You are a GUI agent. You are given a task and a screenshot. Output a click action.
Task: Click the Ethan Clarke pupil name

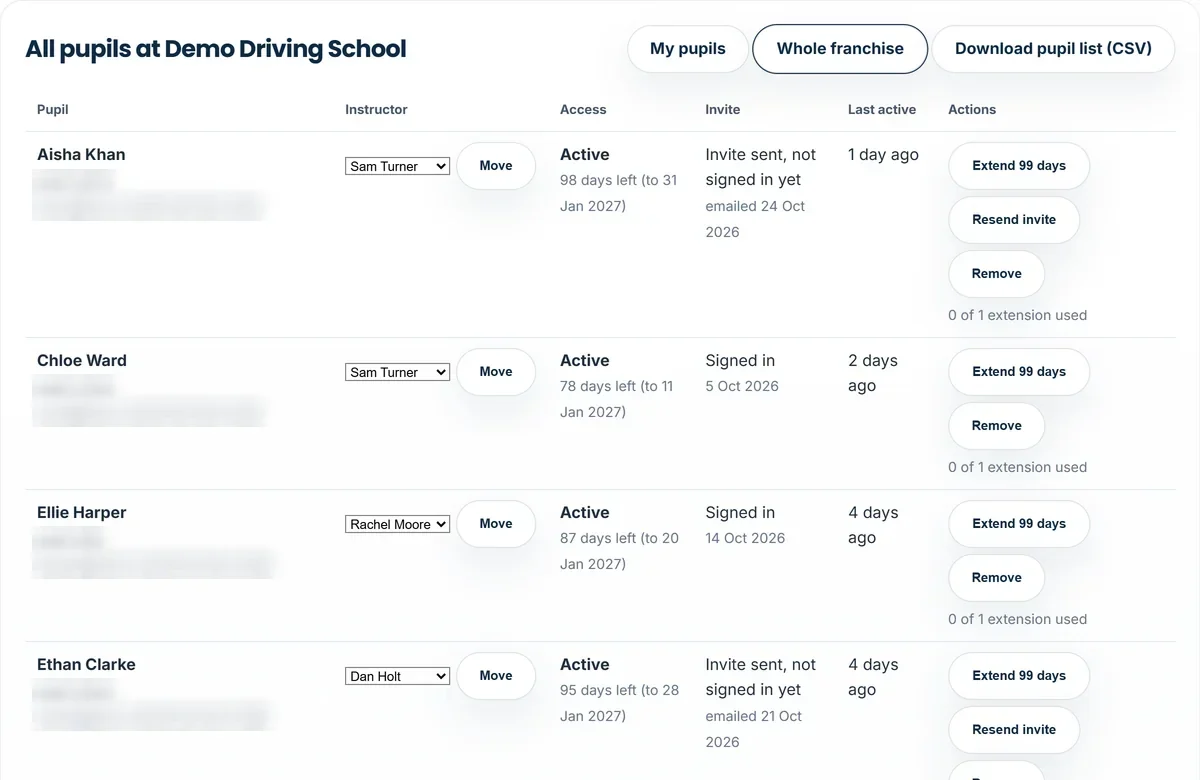[x=86, y=665]
